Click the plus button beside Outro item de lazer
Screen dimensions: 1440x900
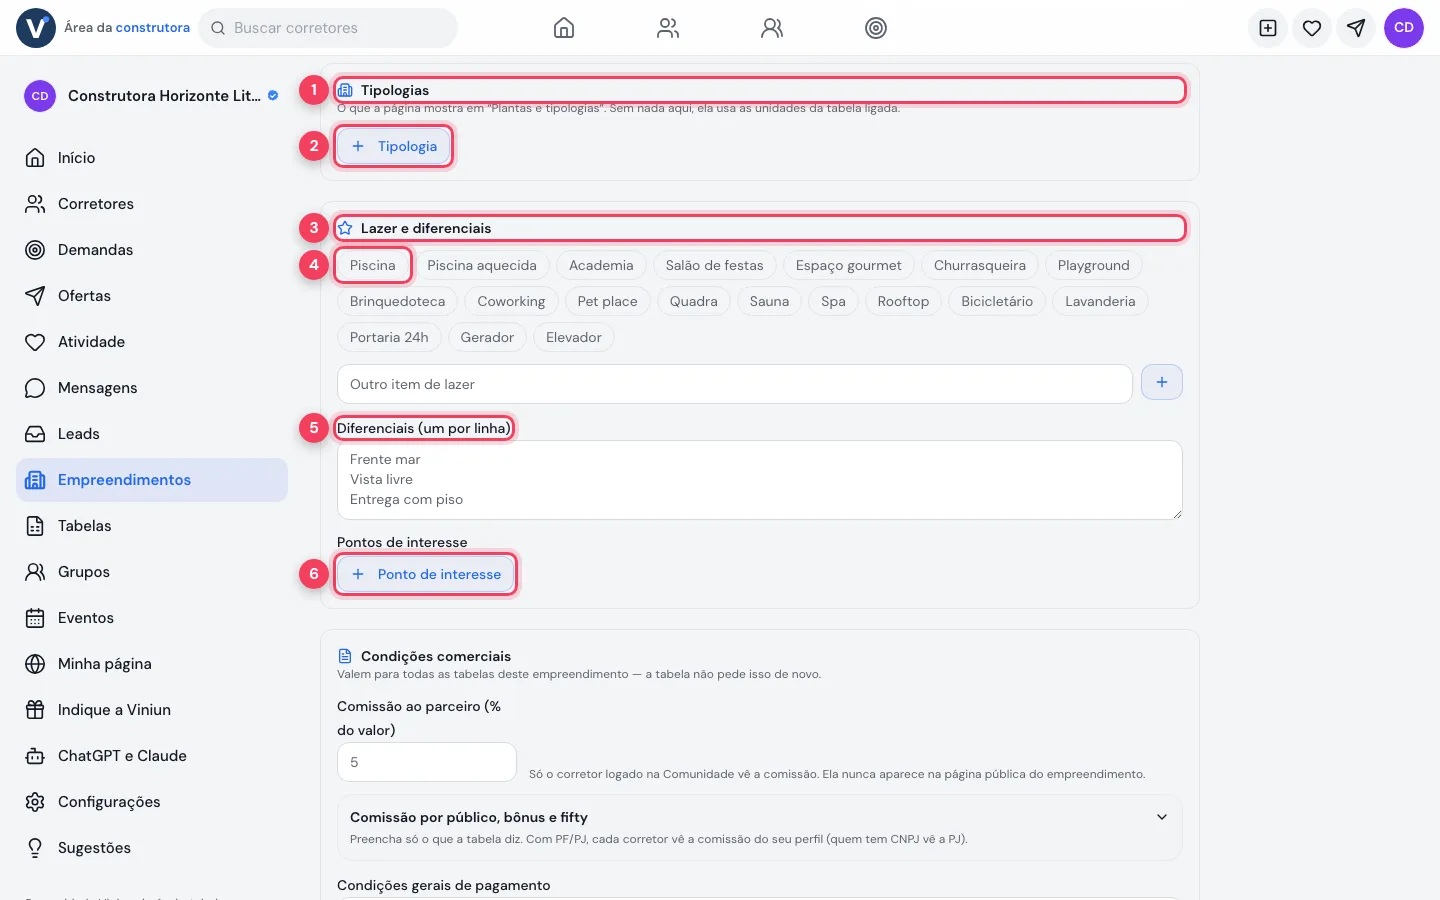(1162, 382)
